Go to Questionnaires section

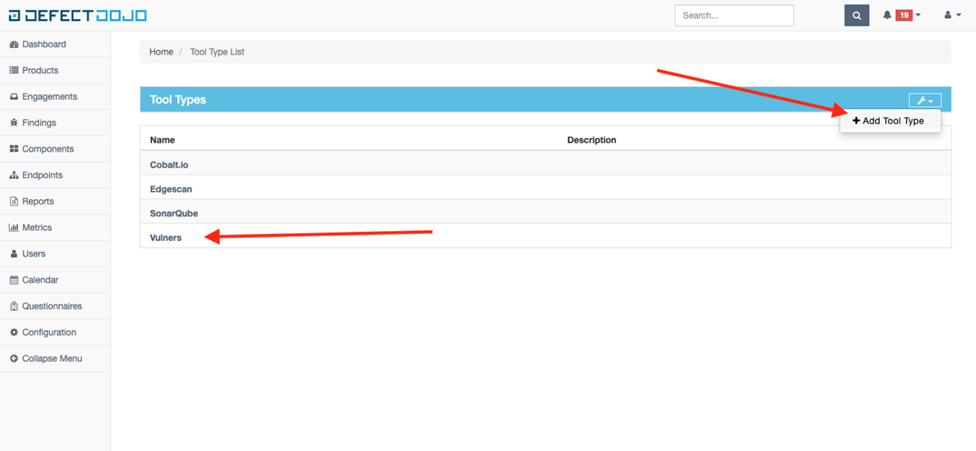coord(52,306)
